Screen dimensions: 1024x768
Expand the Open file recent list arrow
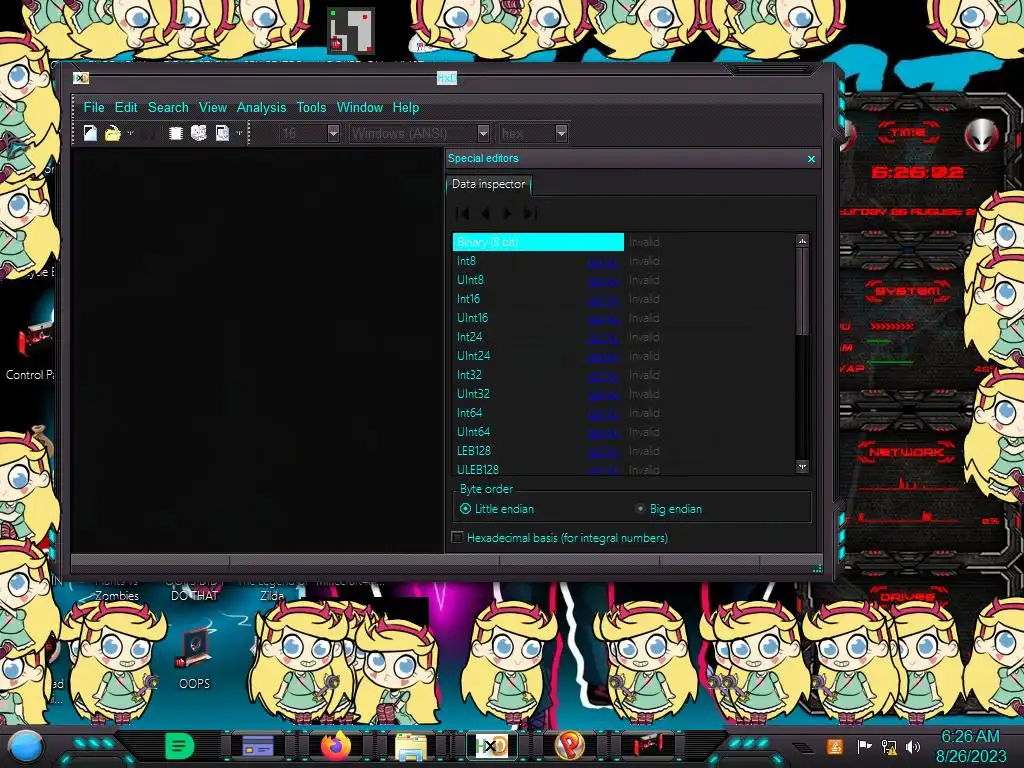(131, 133)
